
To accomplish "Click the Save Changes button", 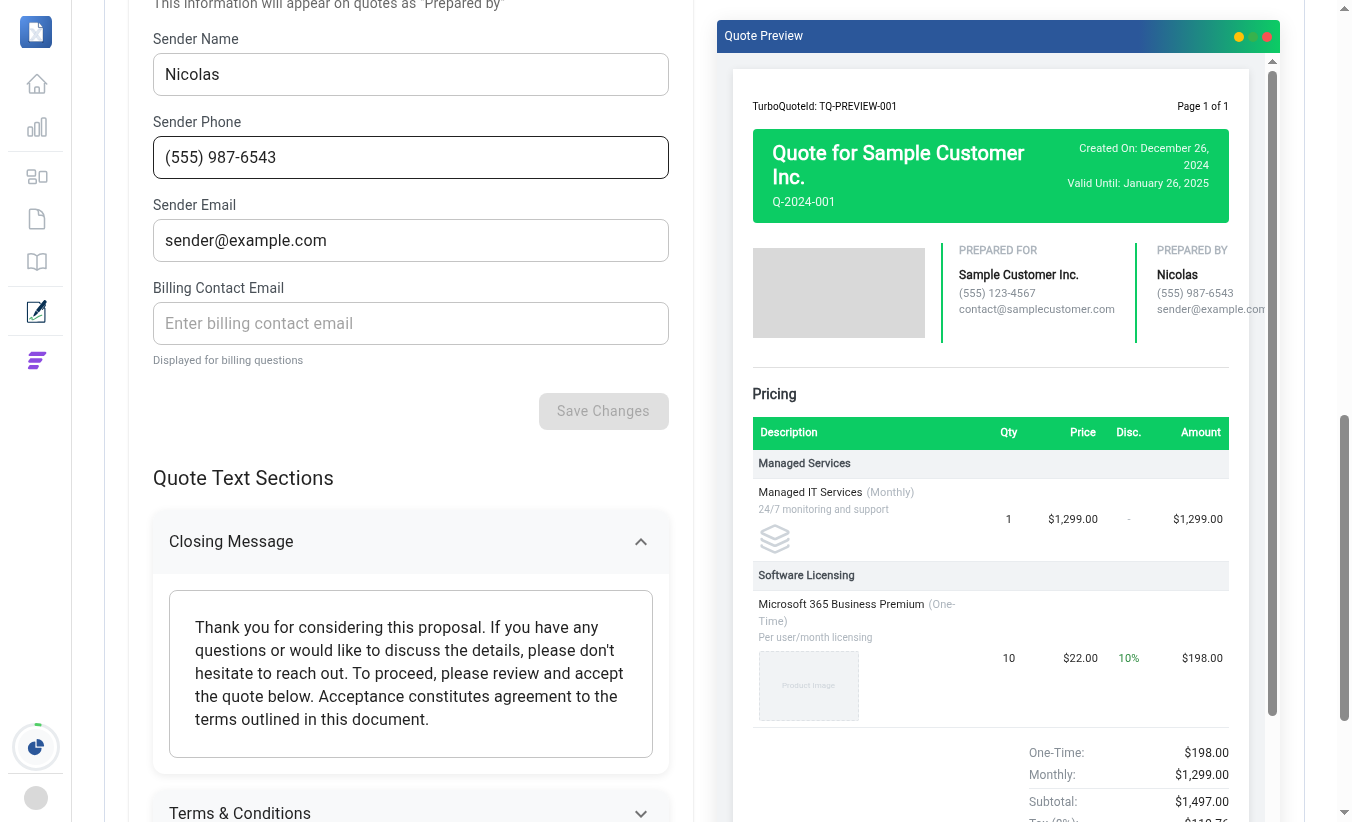I will pyautogui.click(x=604, y=411).
